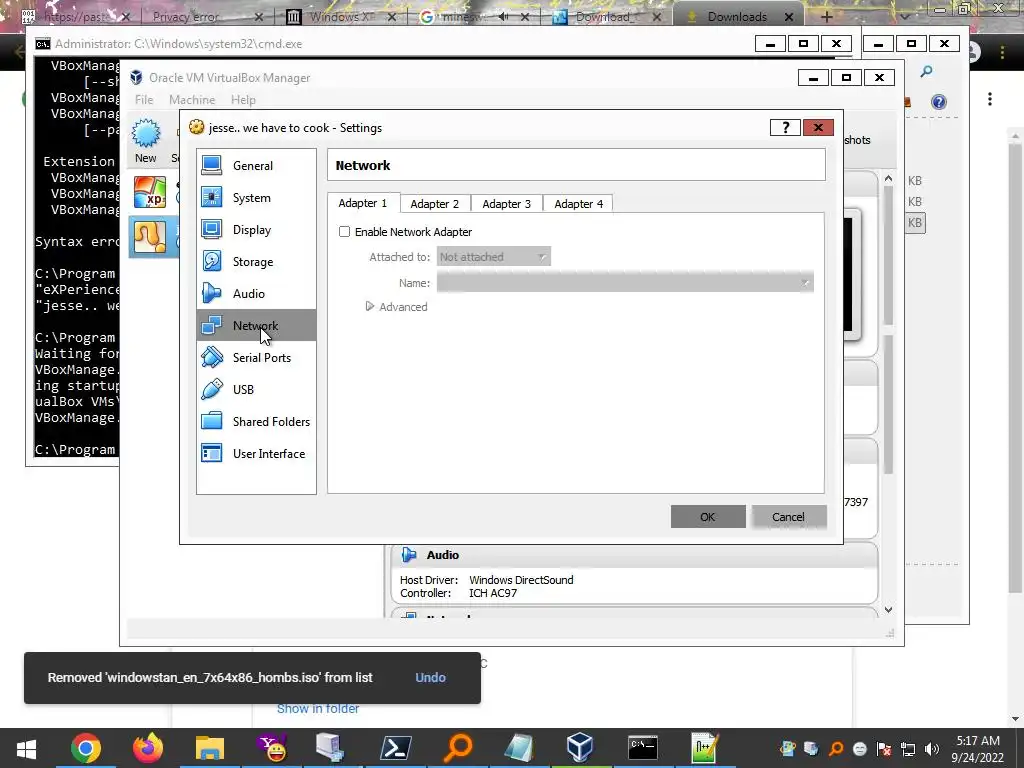Select the jesse VM entry icon in list
1024x768 pixels.
point(150,236)
